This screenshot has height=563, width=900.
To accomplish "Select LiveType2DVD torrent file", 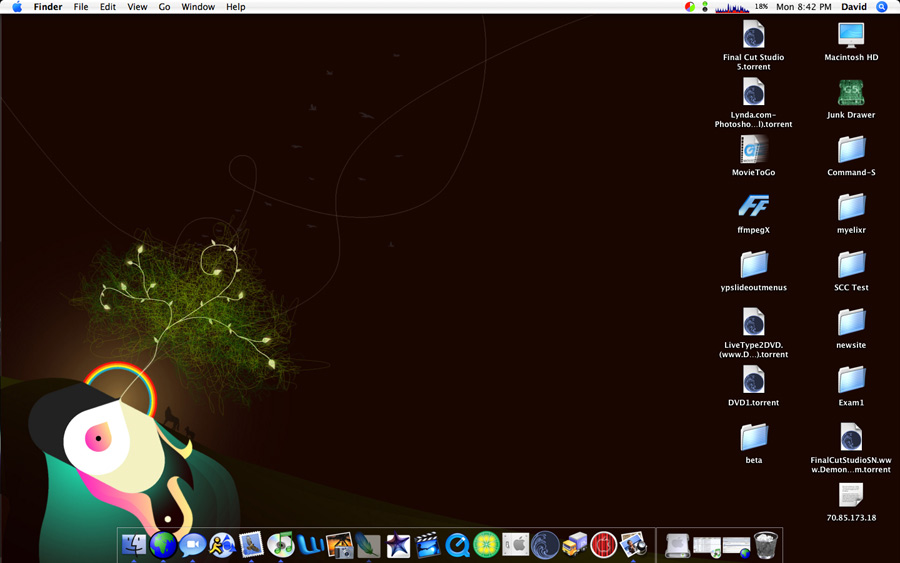I will pyautogui.click(x=753, y=322).
